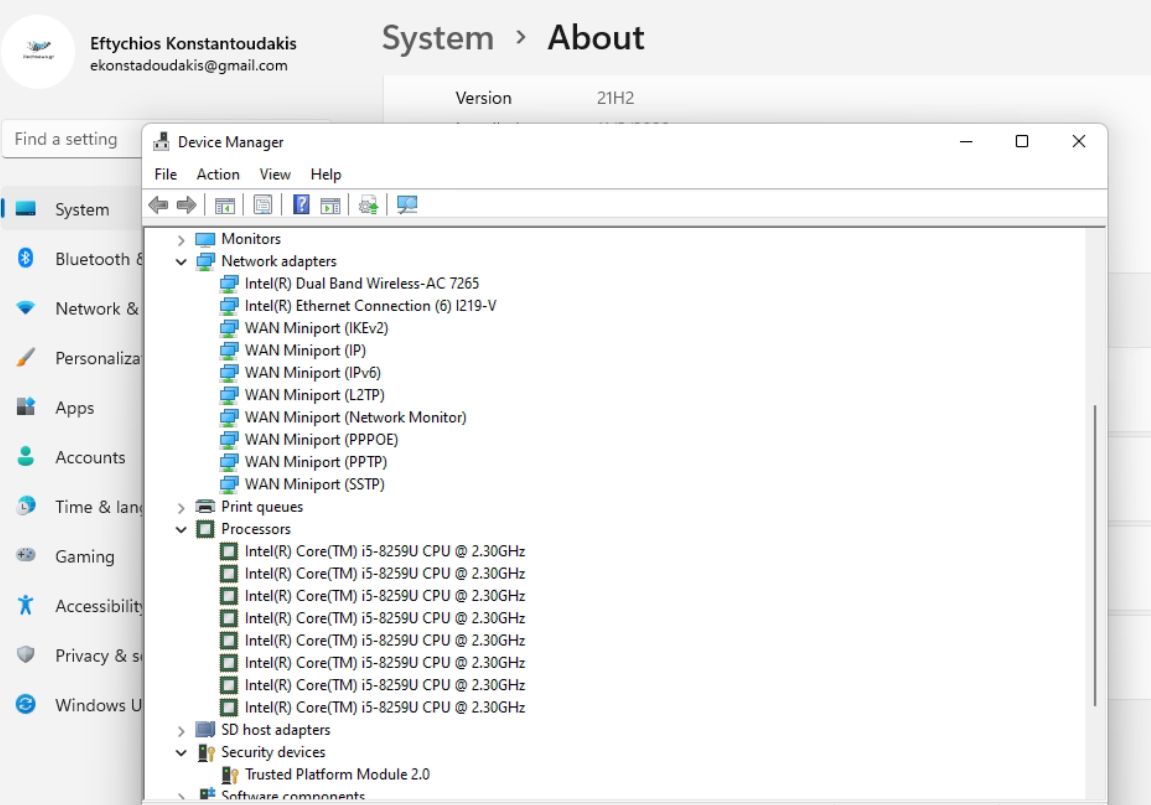Click the Back arrow in Device Manager toolbar
The height and width of the screenshot is (805, 1151).
(158, 205)
